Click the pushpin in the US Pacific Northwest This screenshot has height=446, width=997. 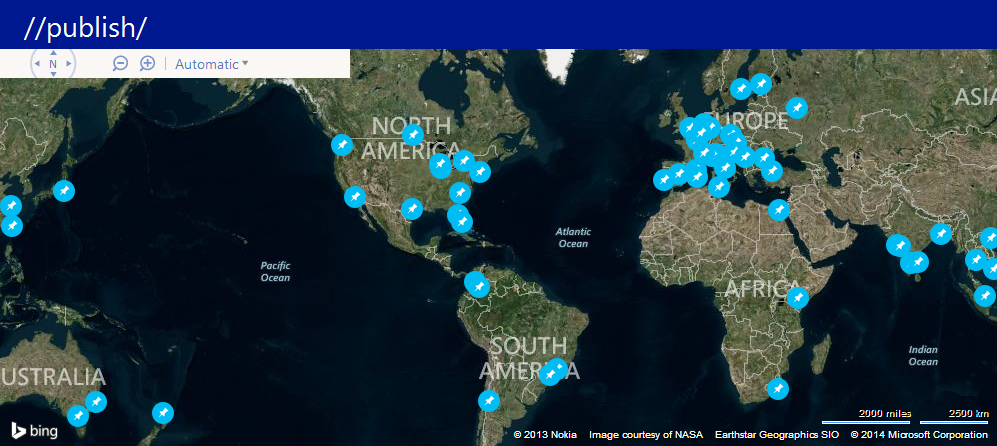(342, 145)
